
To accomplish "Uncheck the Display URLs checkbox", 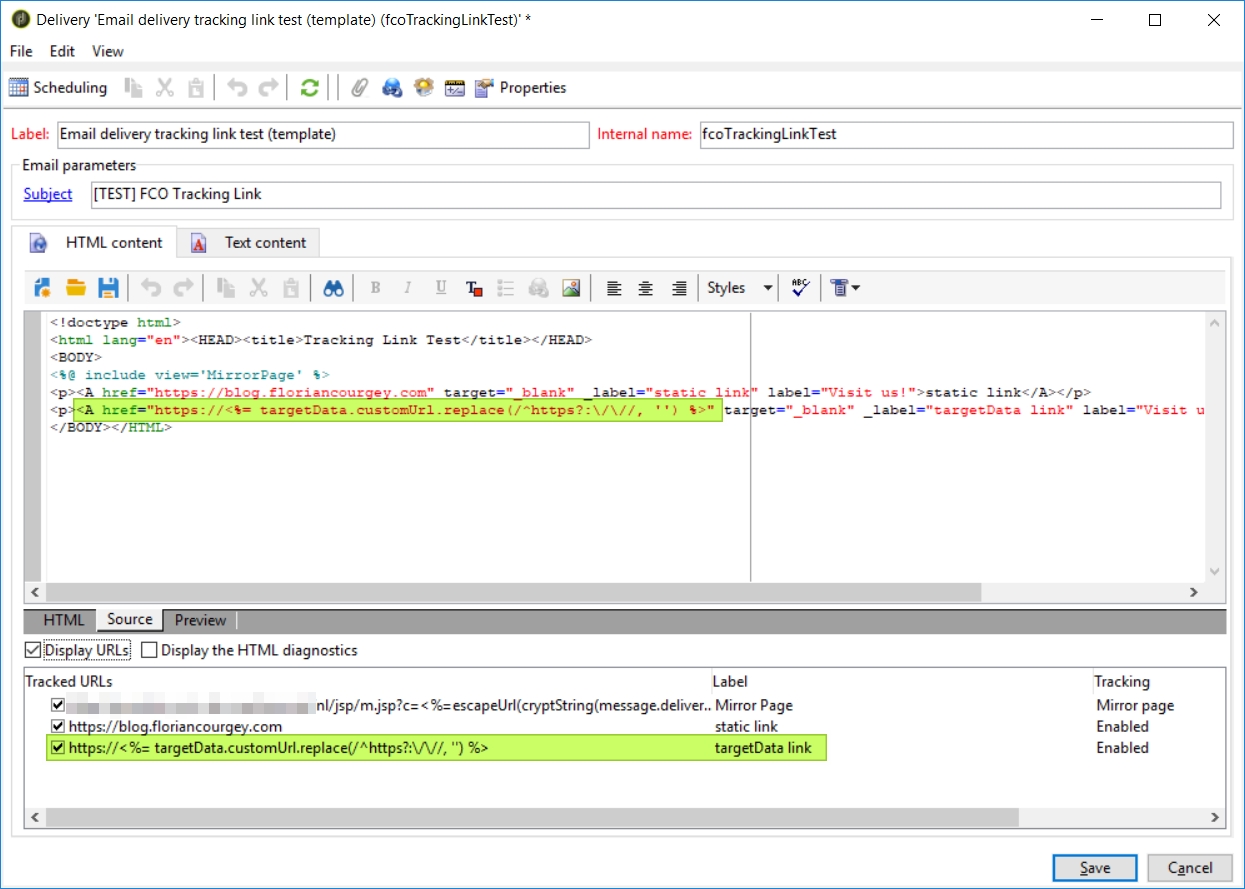I will [34, 651].
